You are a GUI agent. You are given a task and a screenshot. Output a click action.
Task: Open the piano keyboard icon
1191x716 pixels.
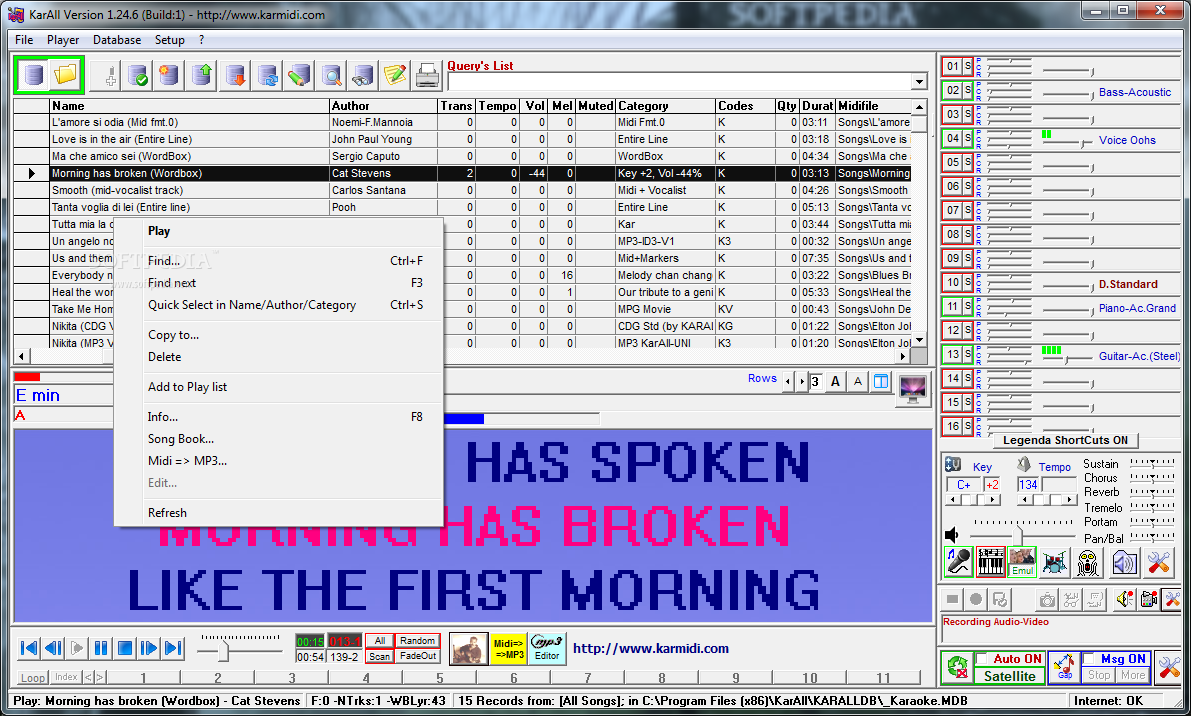coord(990,562)
